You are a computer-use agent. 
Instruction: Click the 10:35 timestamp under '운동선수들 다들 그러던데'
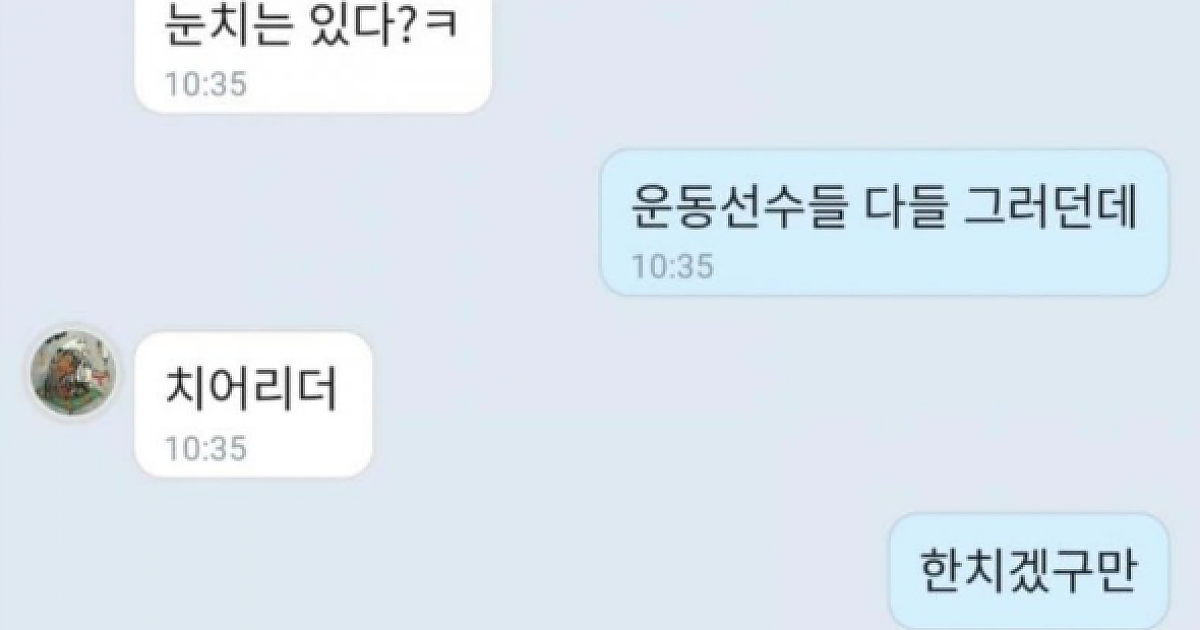pos(672,266)
